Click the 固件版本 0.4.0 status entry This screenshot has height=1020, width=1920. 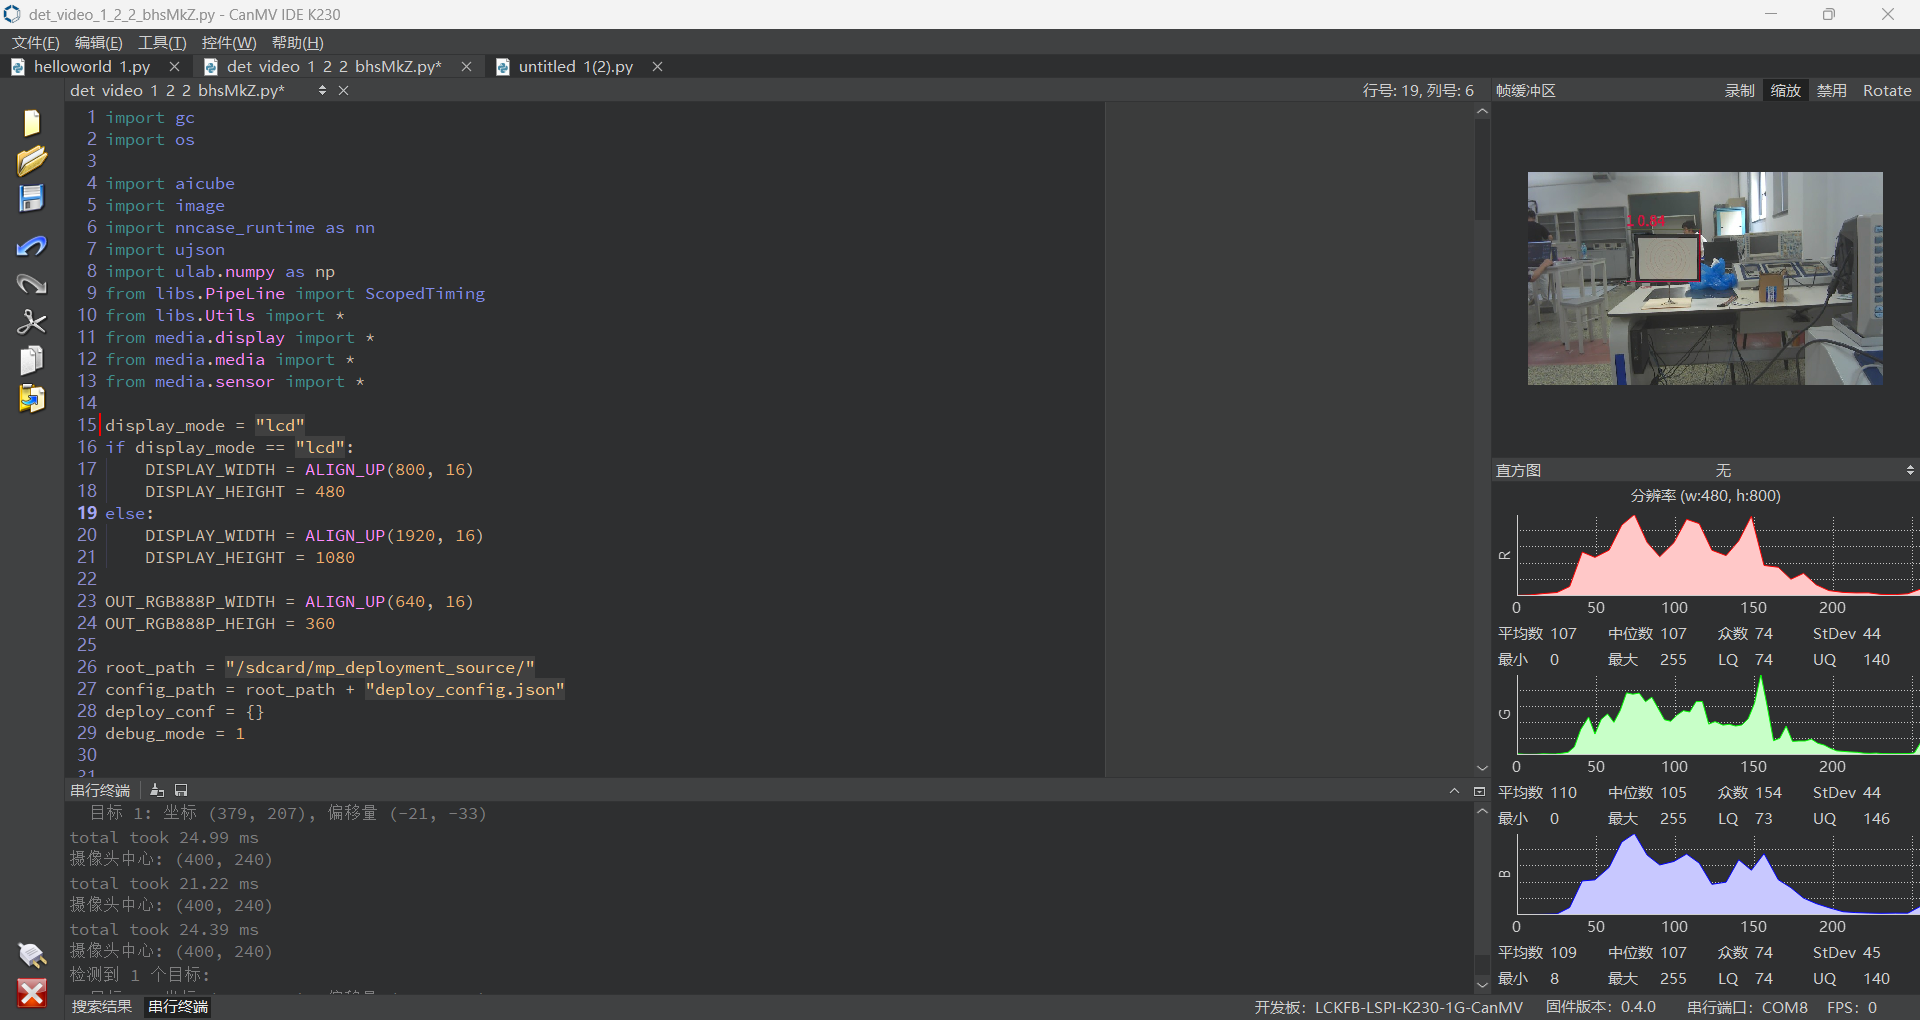pos(1600,1007)
